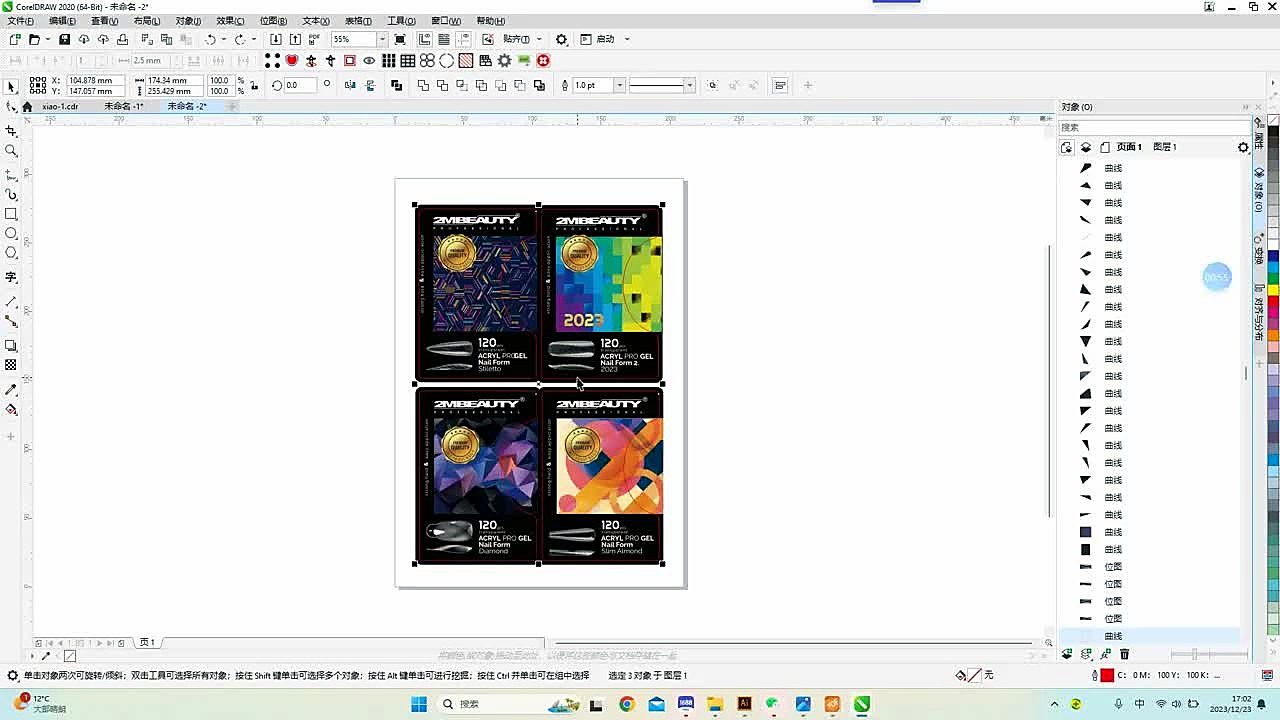Click the Save icon in standard toolbar
1280x720 pixels.
click(x=64, y=39)
